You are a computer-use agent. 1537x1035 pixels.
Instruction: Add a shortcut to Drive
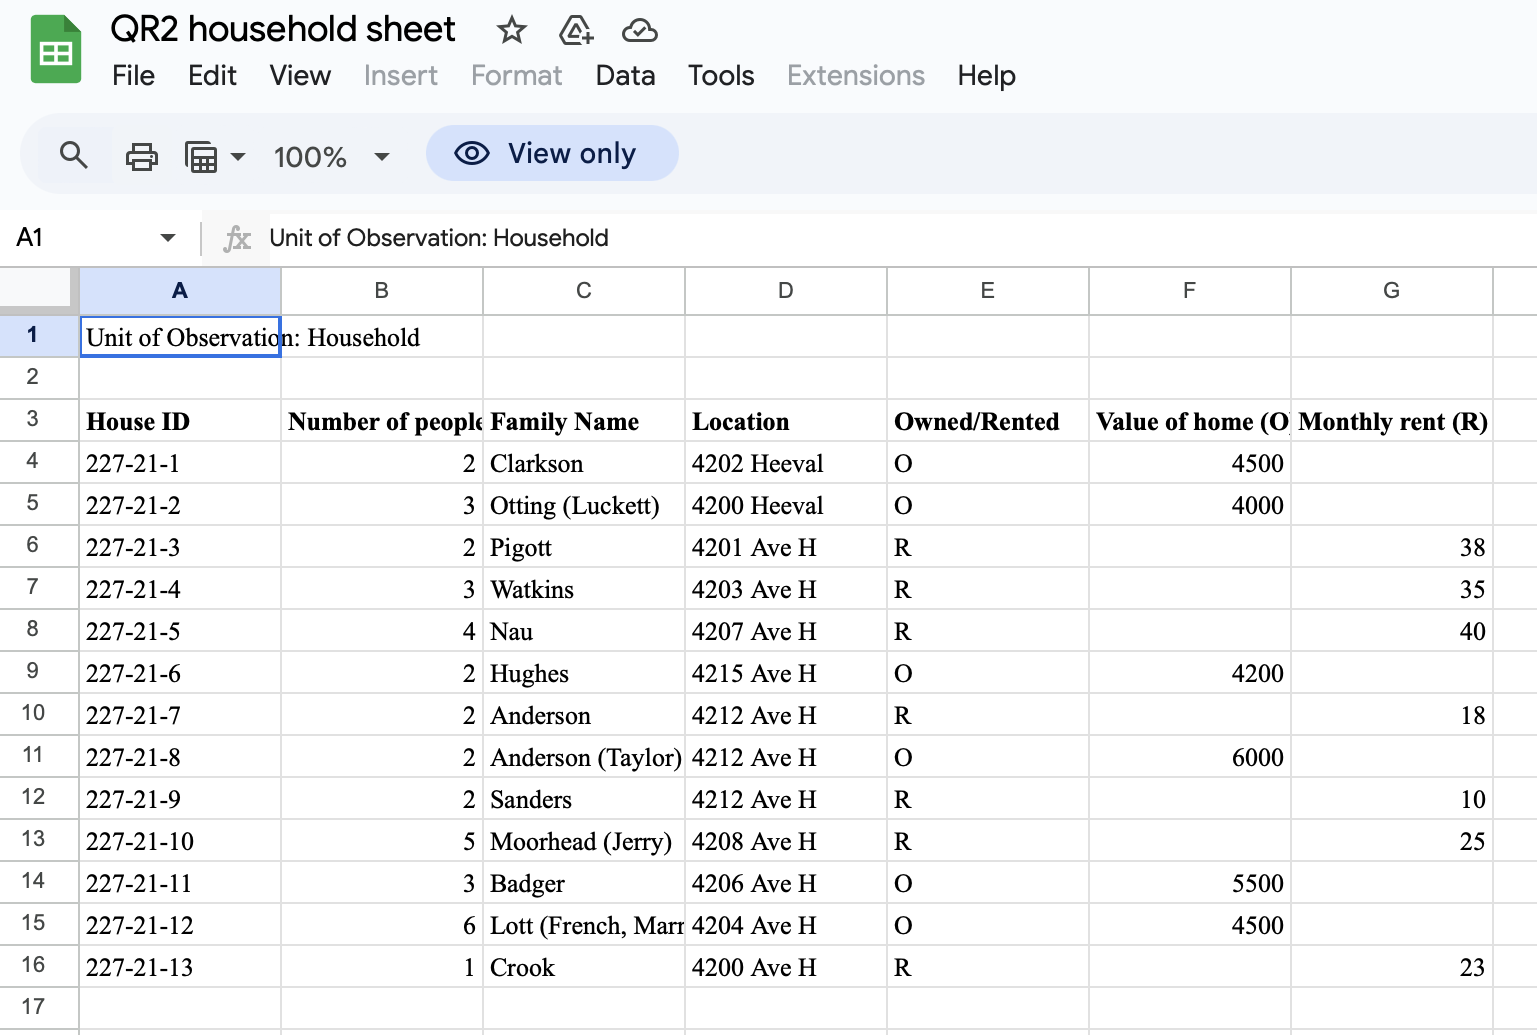click(575, 31)
